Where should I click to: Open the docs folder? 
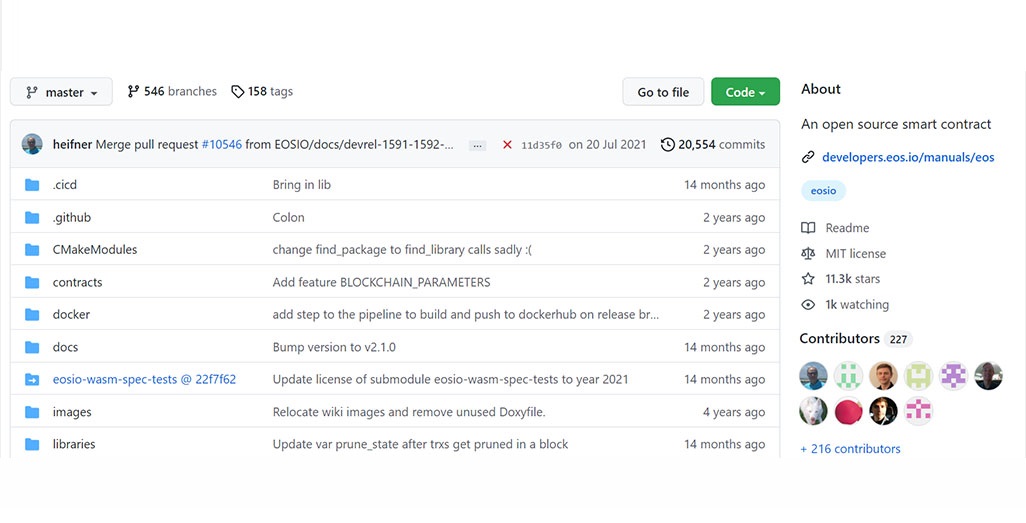tap(65, 348)
